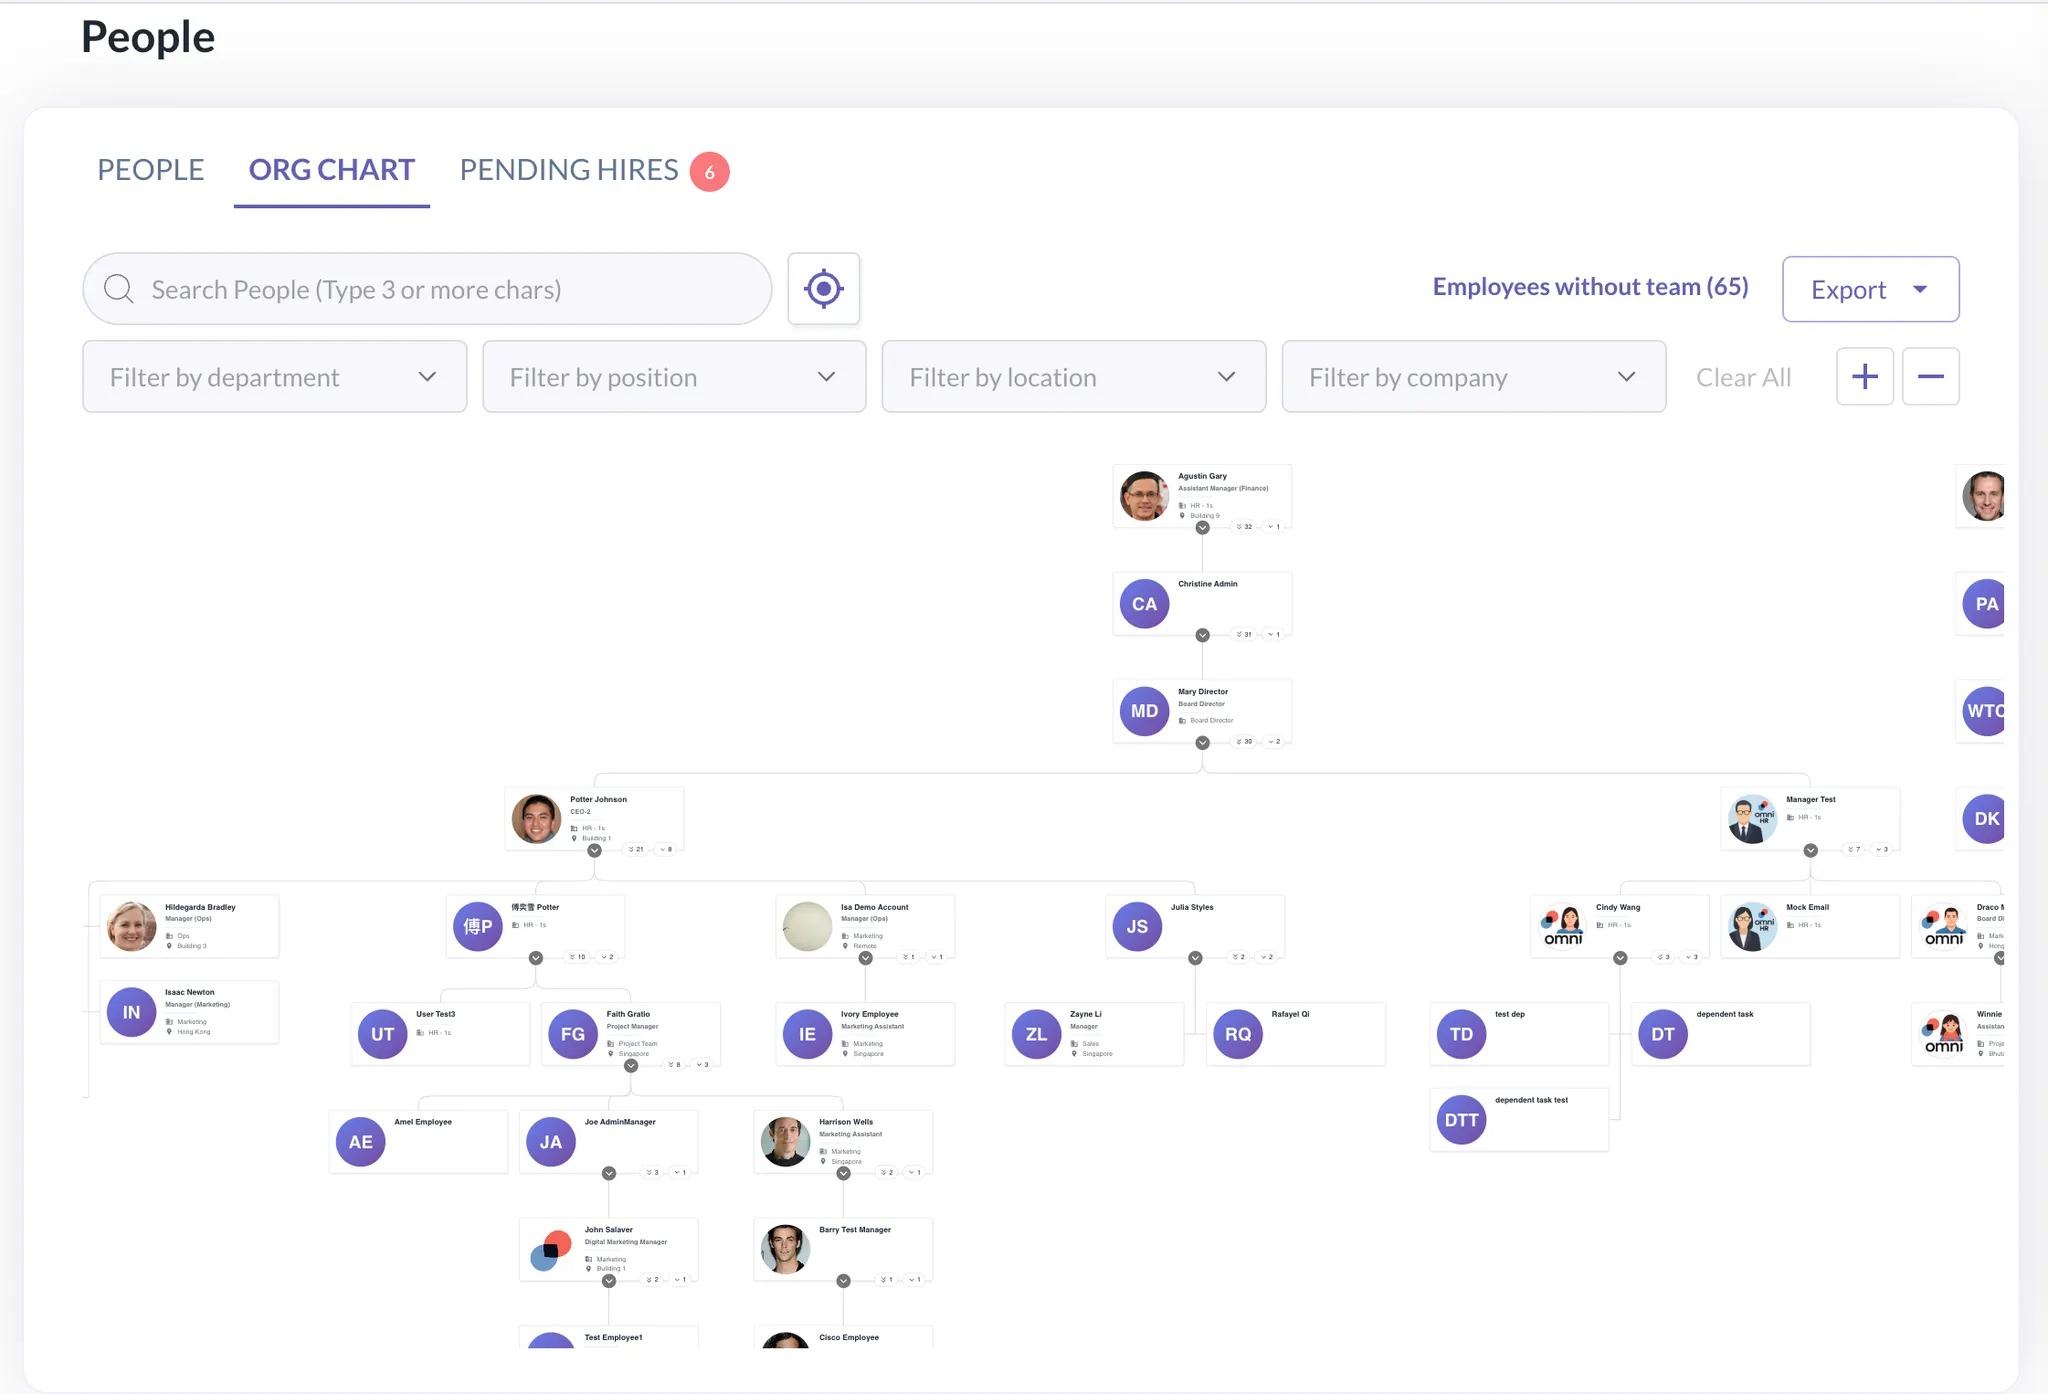Click Potter Johnson's profile photo
This screenshot has width=2048, height=1394.
(536, 819)
